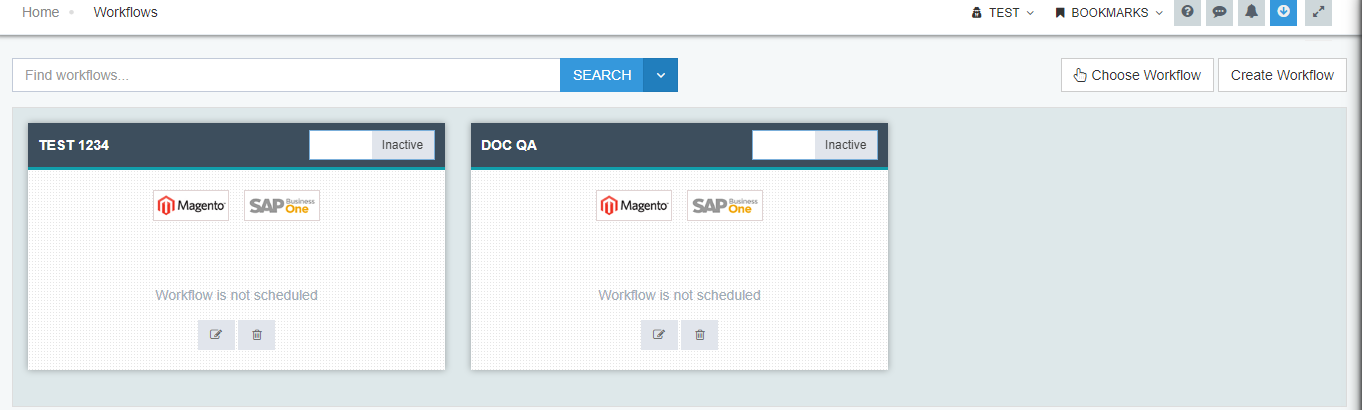The width and height of the screenshot is (1362, 410).
Task: Click the help question mark icon
Action: click(x=1187, y=13)
